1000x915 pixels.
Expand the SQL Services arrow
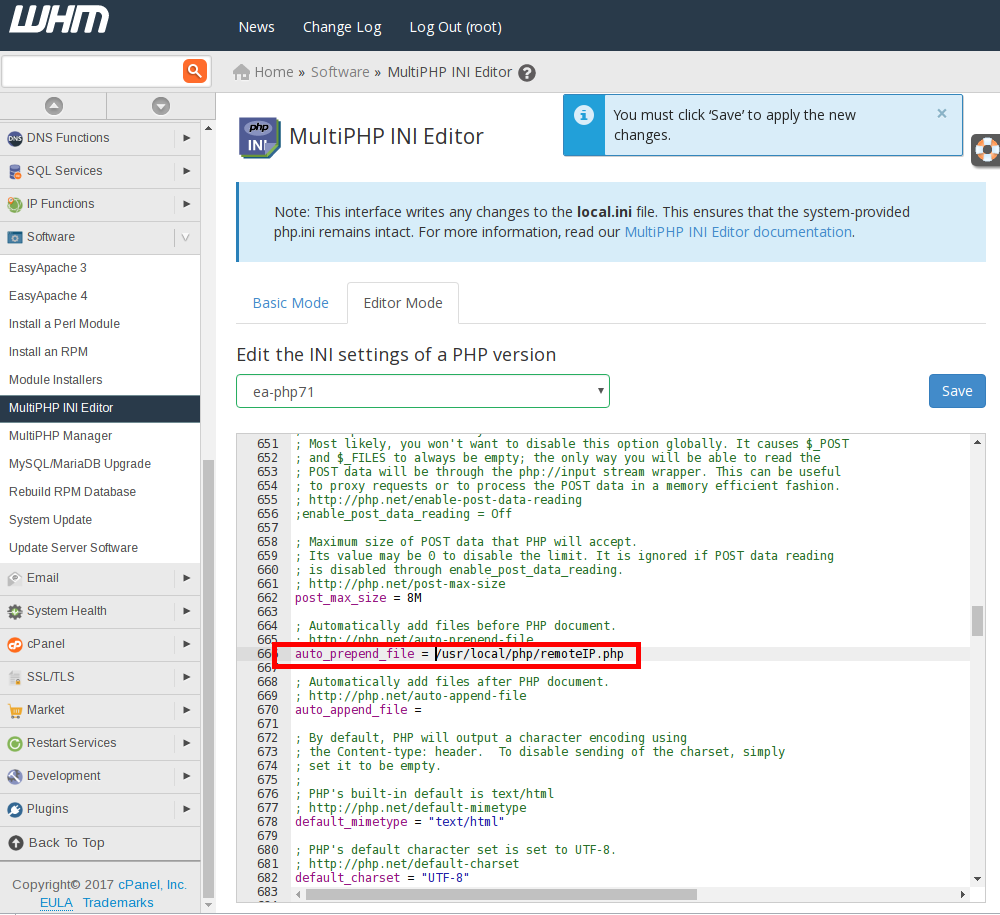point(186,171)
